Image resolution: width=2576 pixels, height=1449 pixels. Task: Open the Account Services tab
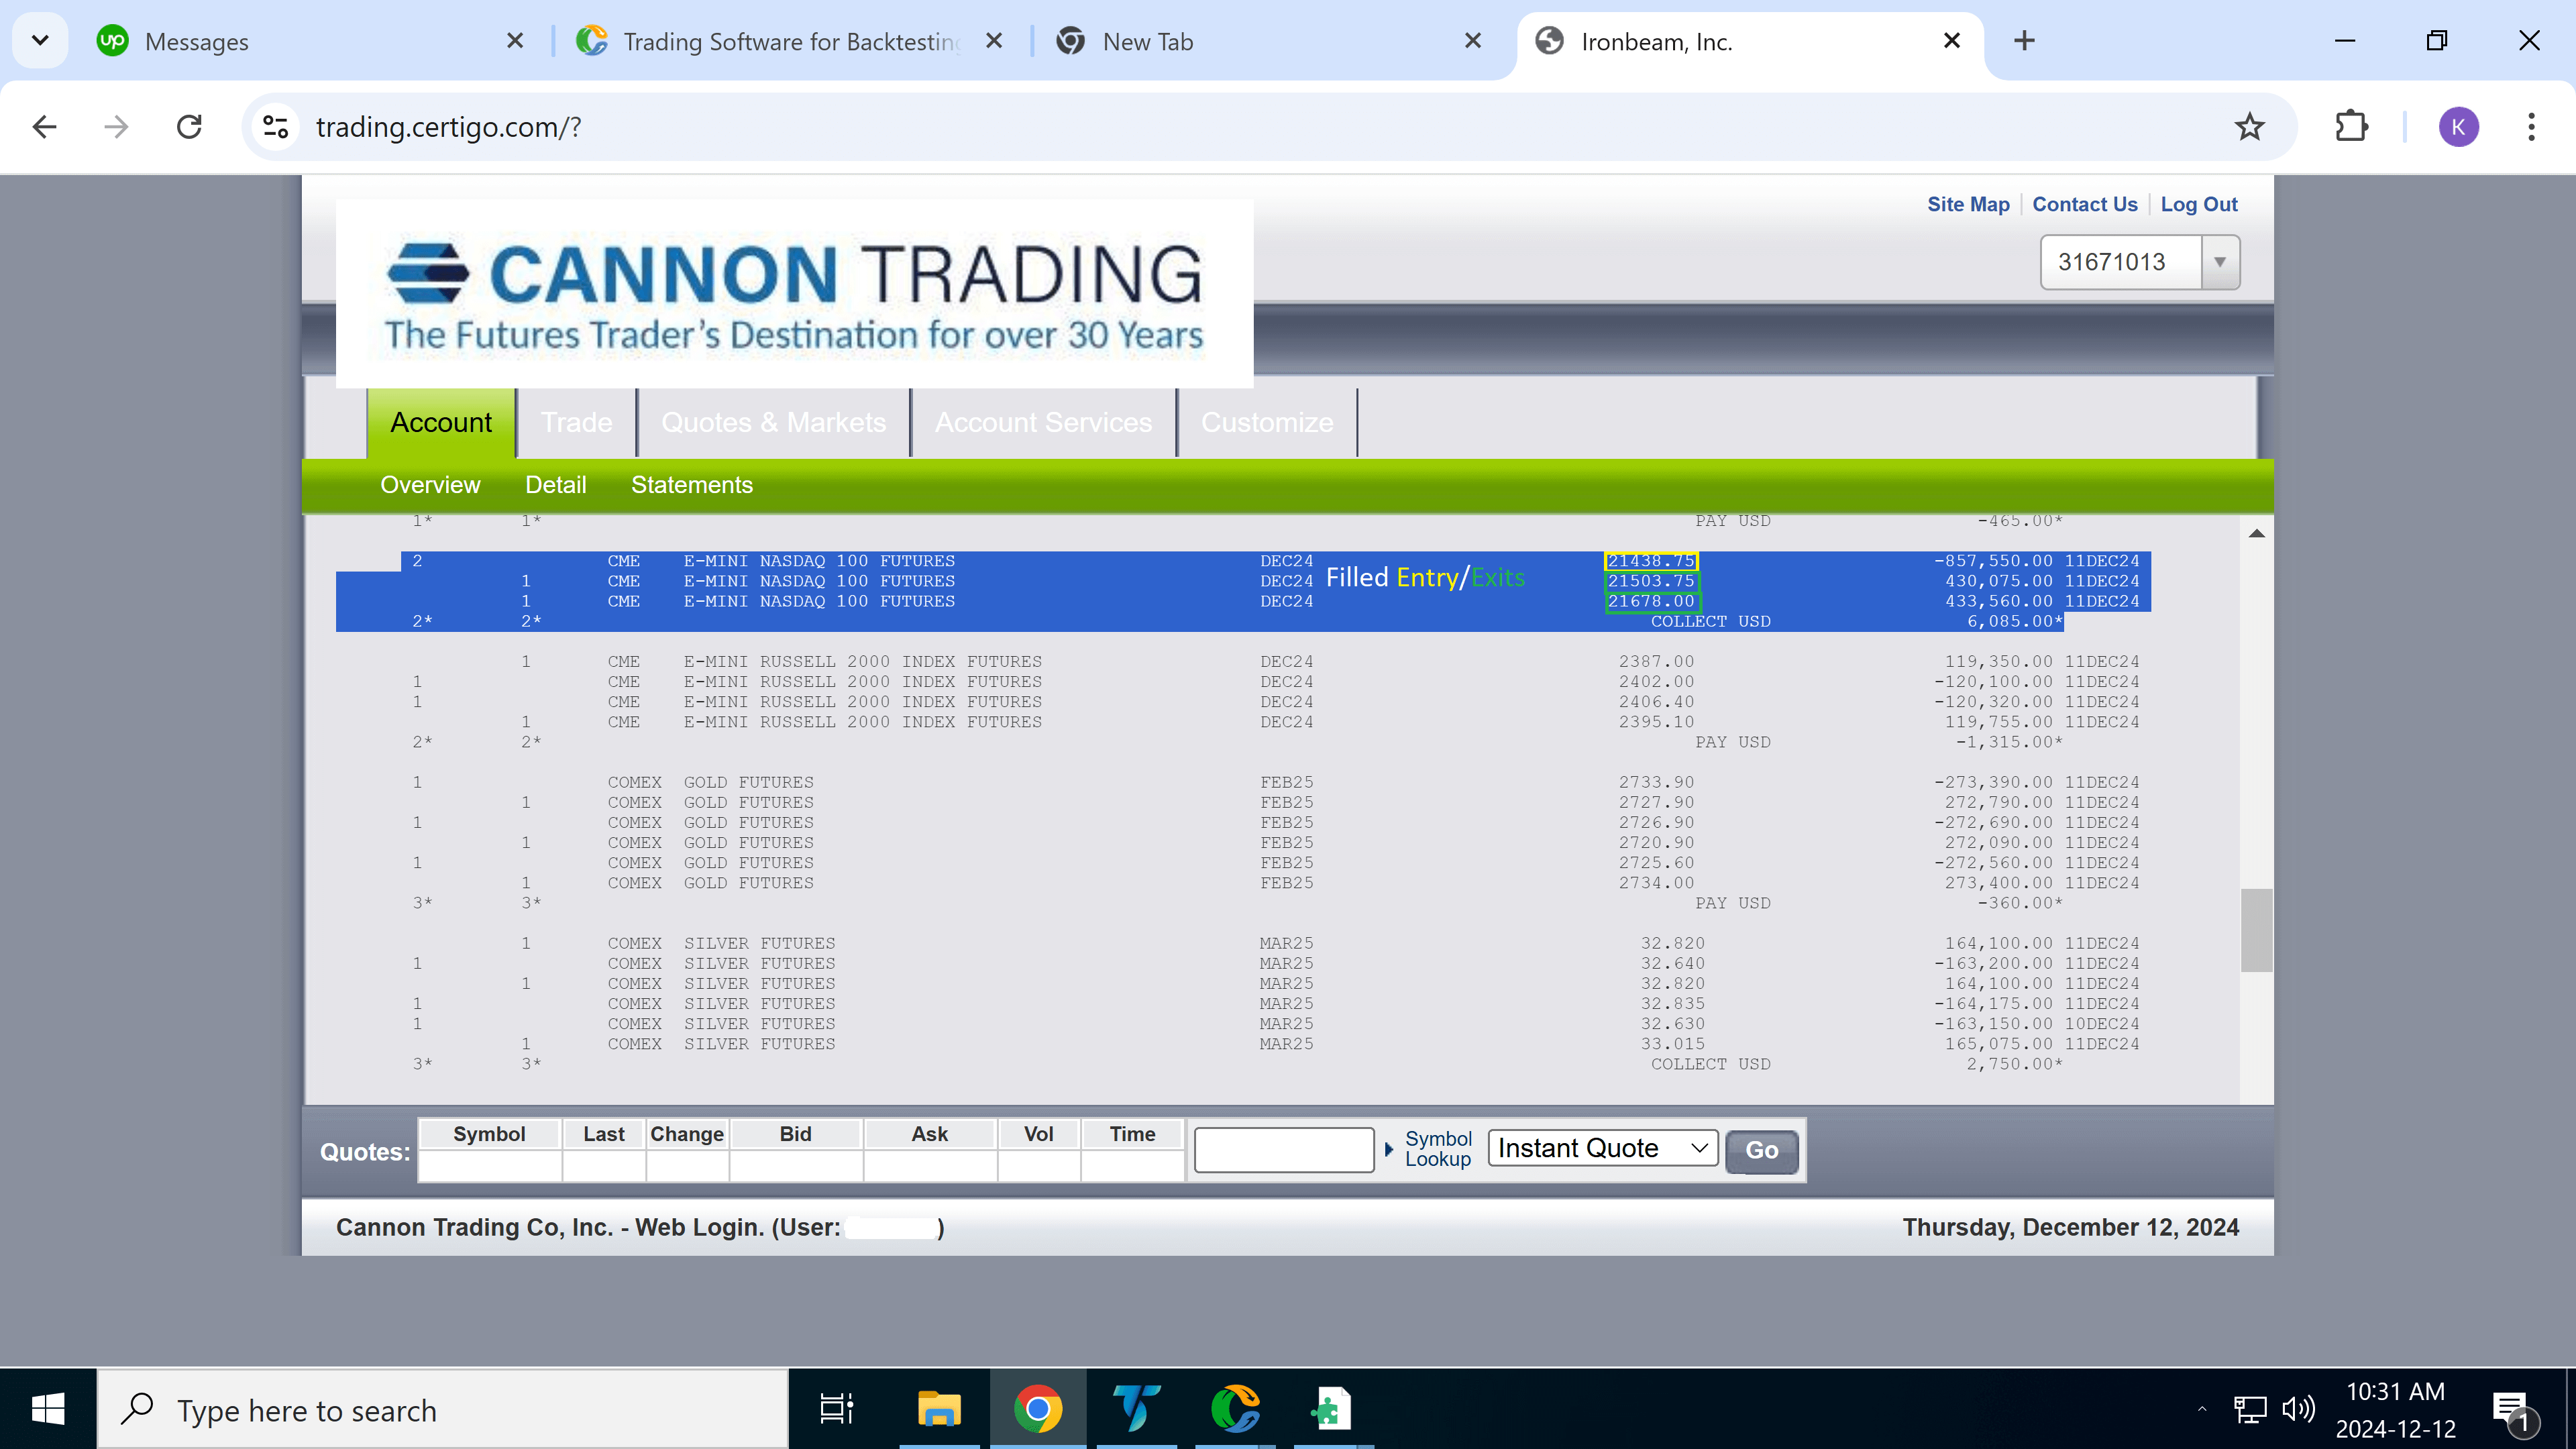tap(1043, 422)
